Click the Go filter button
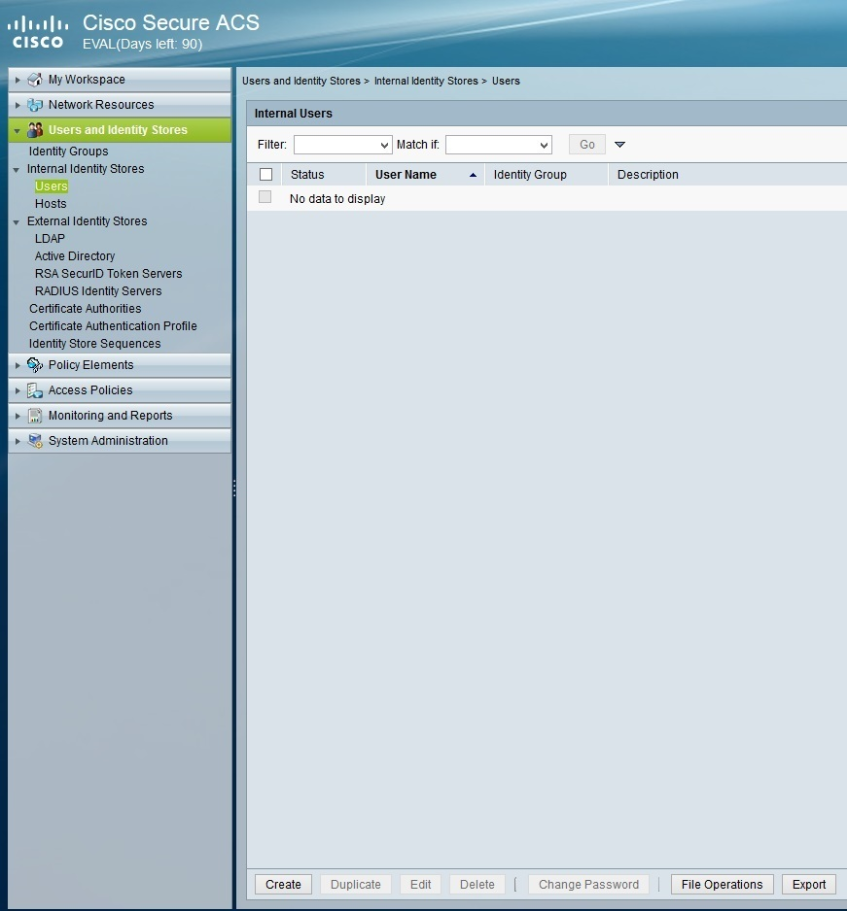Screen dimensions: 847x911 [587, 145]
